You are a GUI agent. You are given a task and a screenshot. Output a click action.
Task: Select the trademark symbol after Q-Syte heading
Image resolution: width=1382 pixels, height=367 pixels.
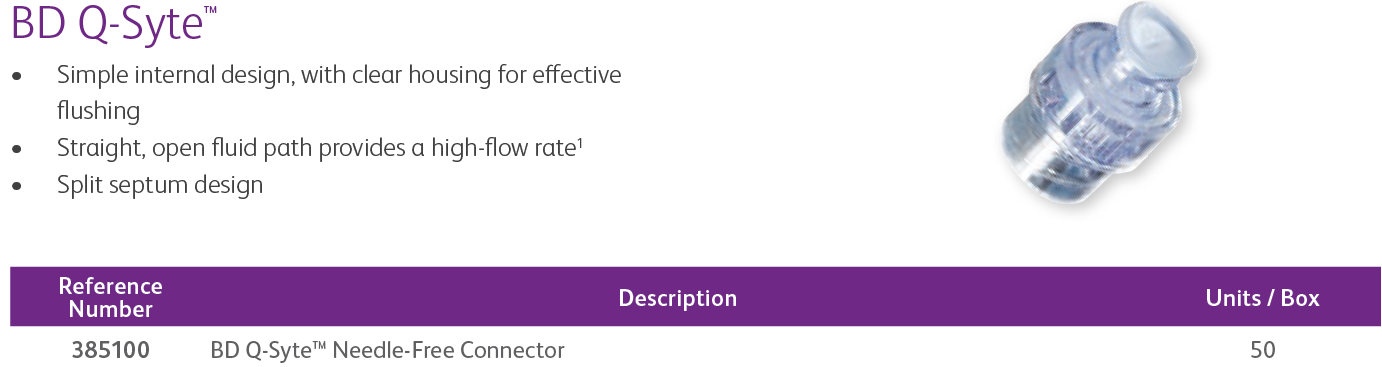pos(210,8)
